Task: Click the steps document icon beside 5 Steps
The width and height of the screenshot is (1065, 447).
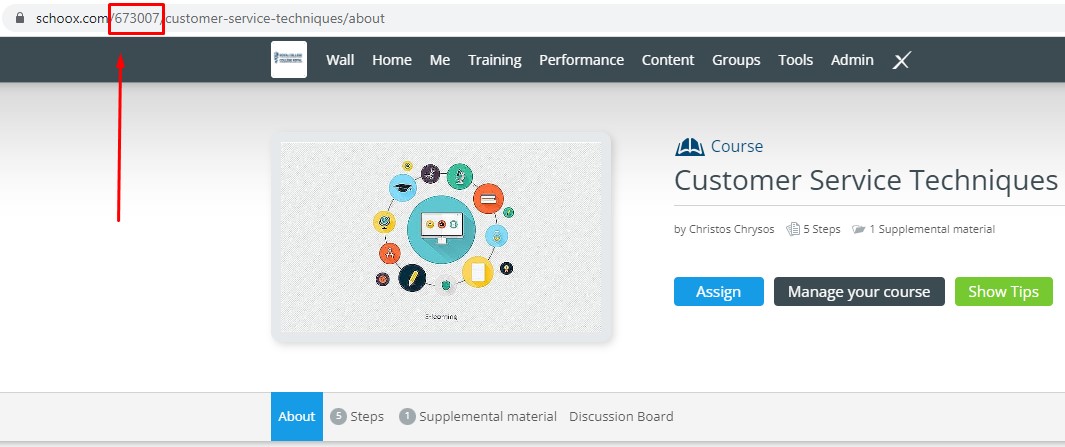Action: (792, 229)
